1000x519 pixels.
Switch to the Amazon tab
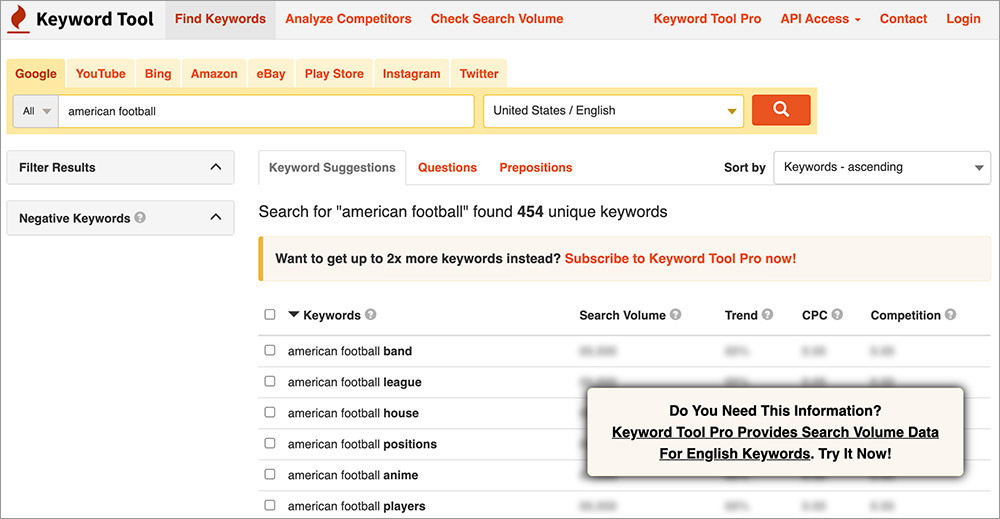pos(214,74)
